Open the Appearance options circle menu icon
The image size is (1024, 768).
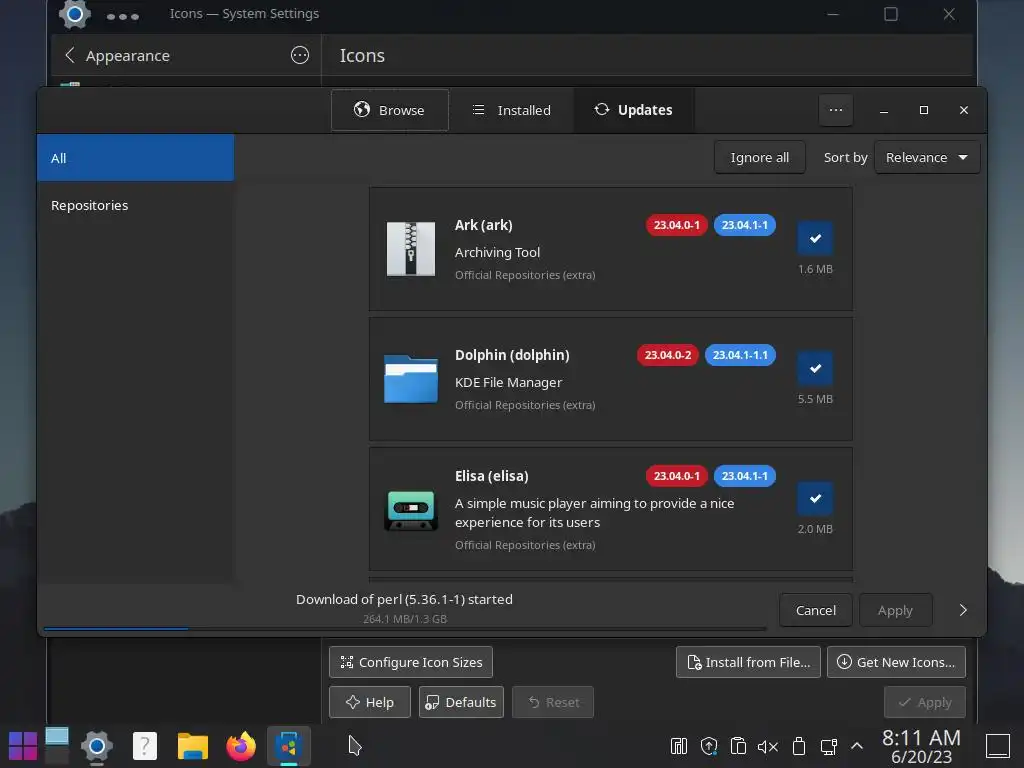(x=300, y=55)
